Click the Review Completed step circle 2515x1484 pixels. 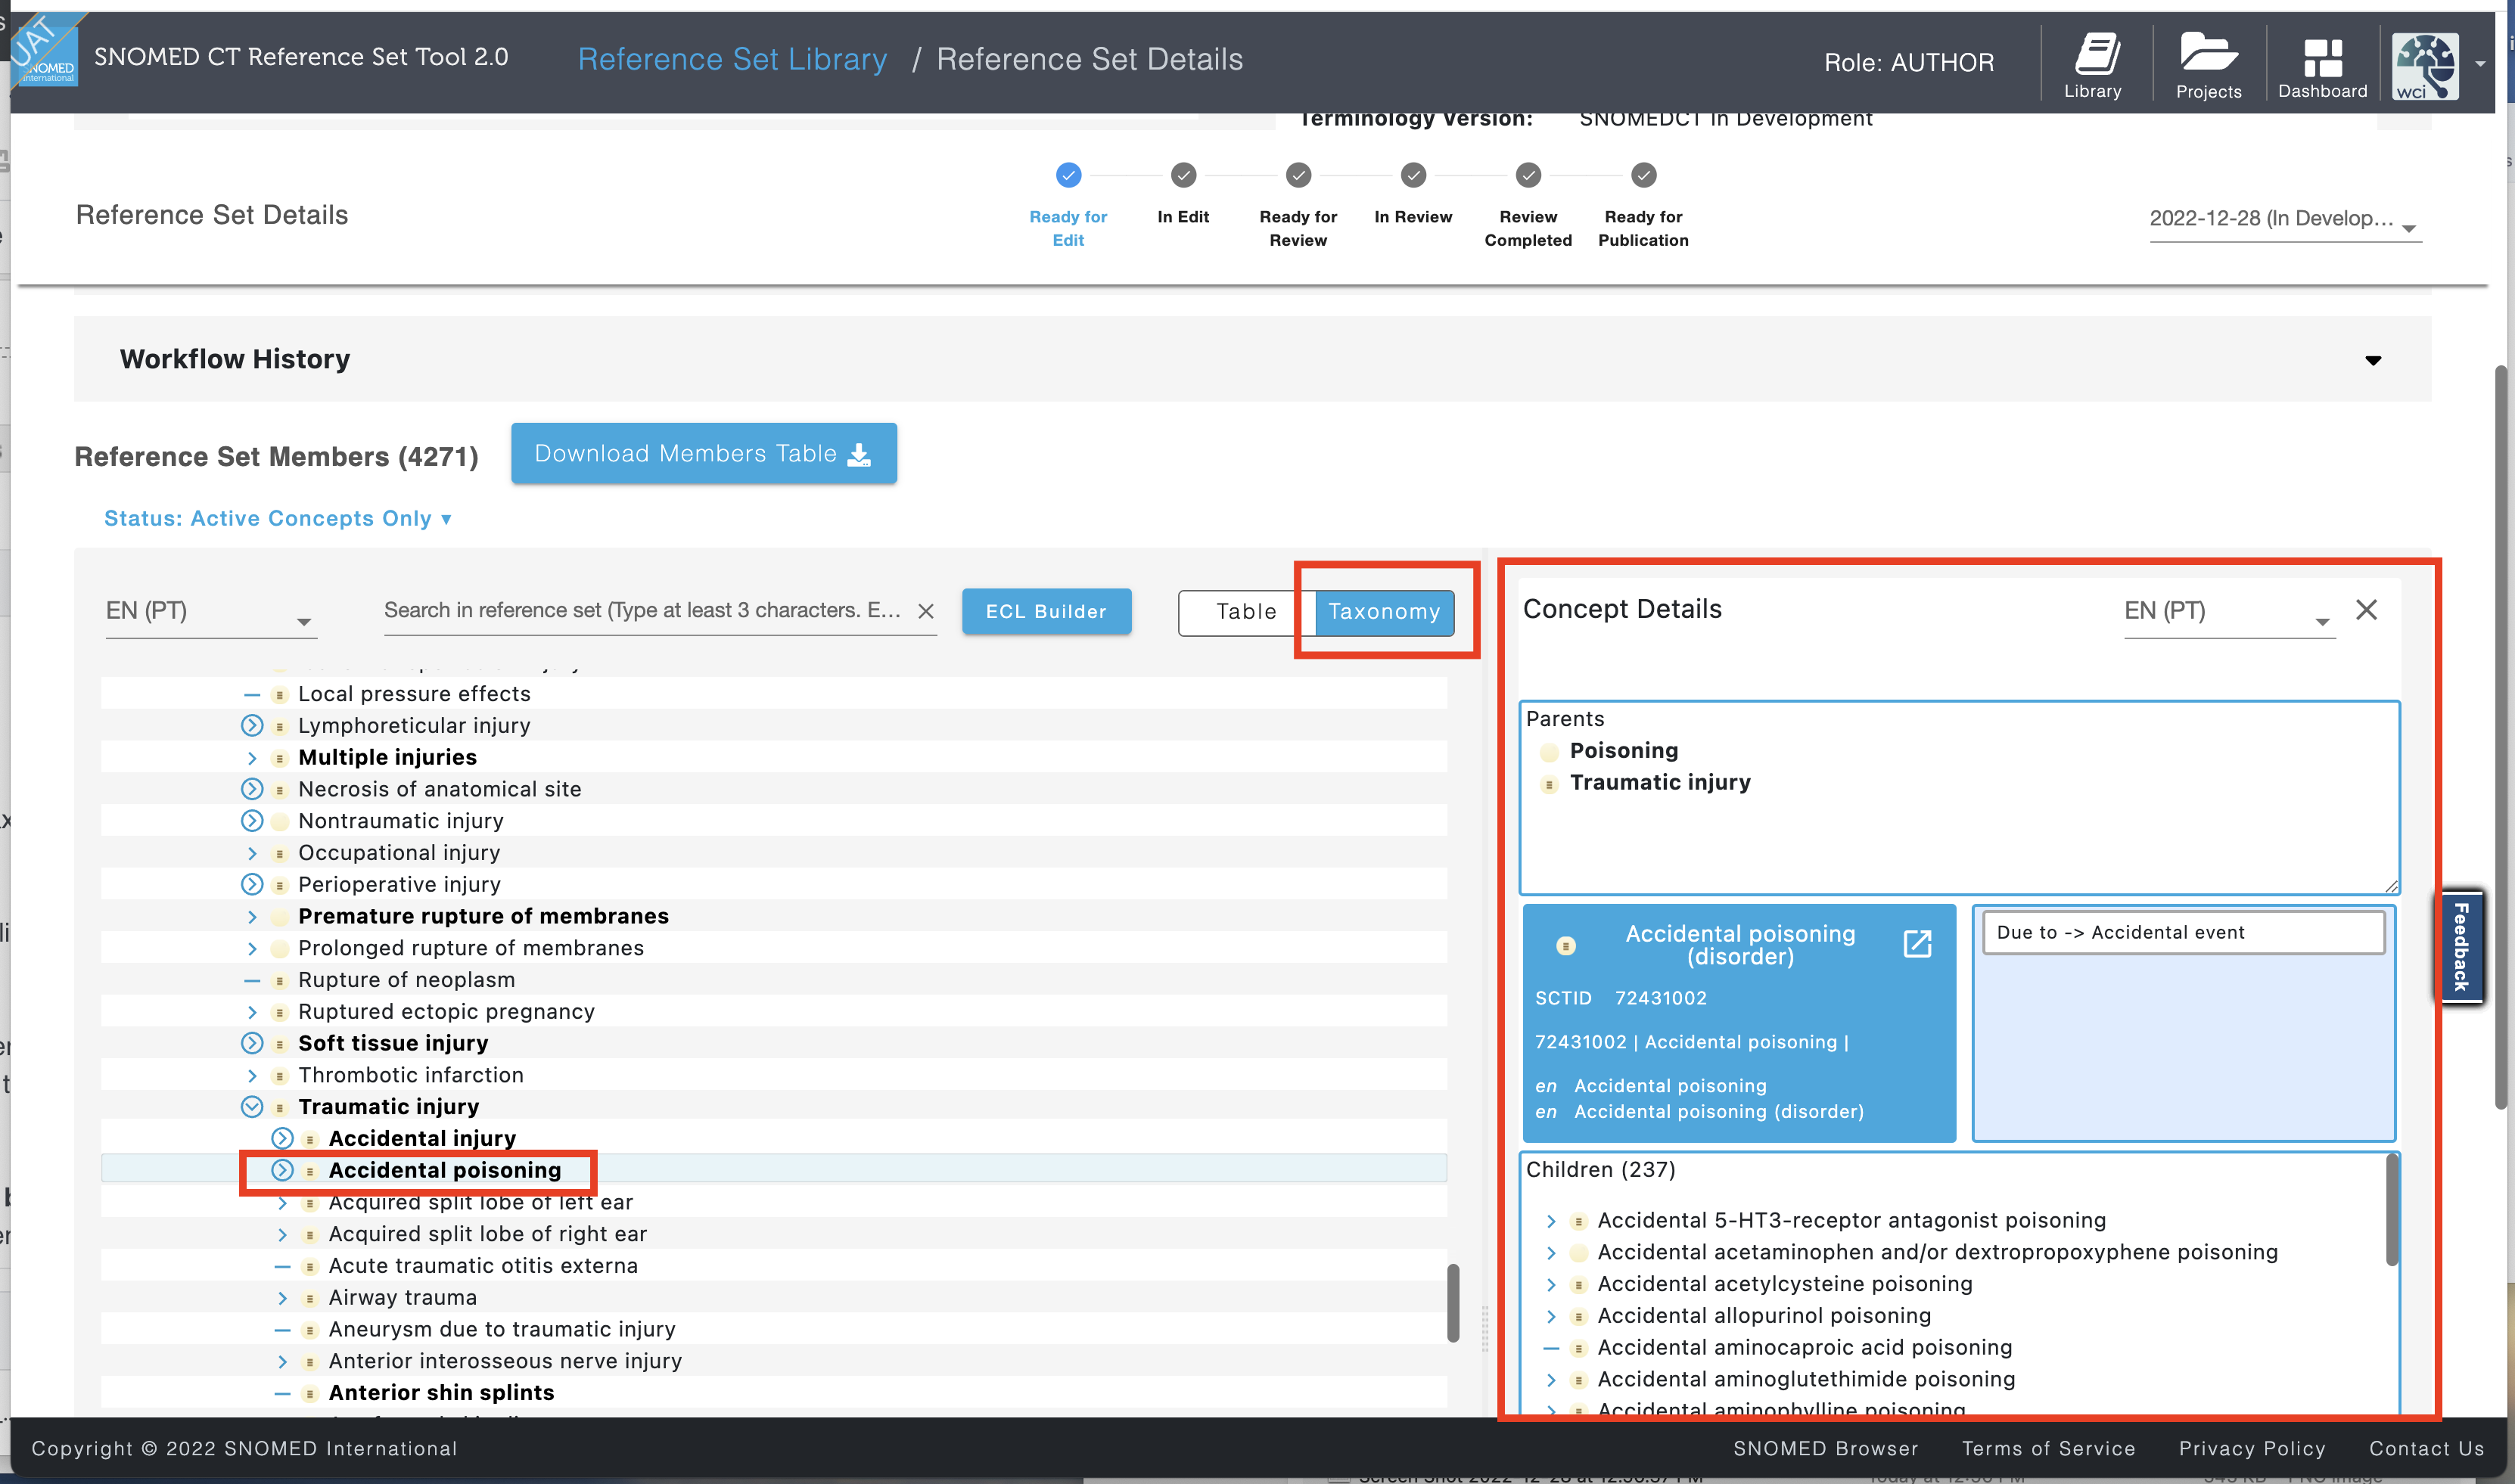tap(1528, 175)
